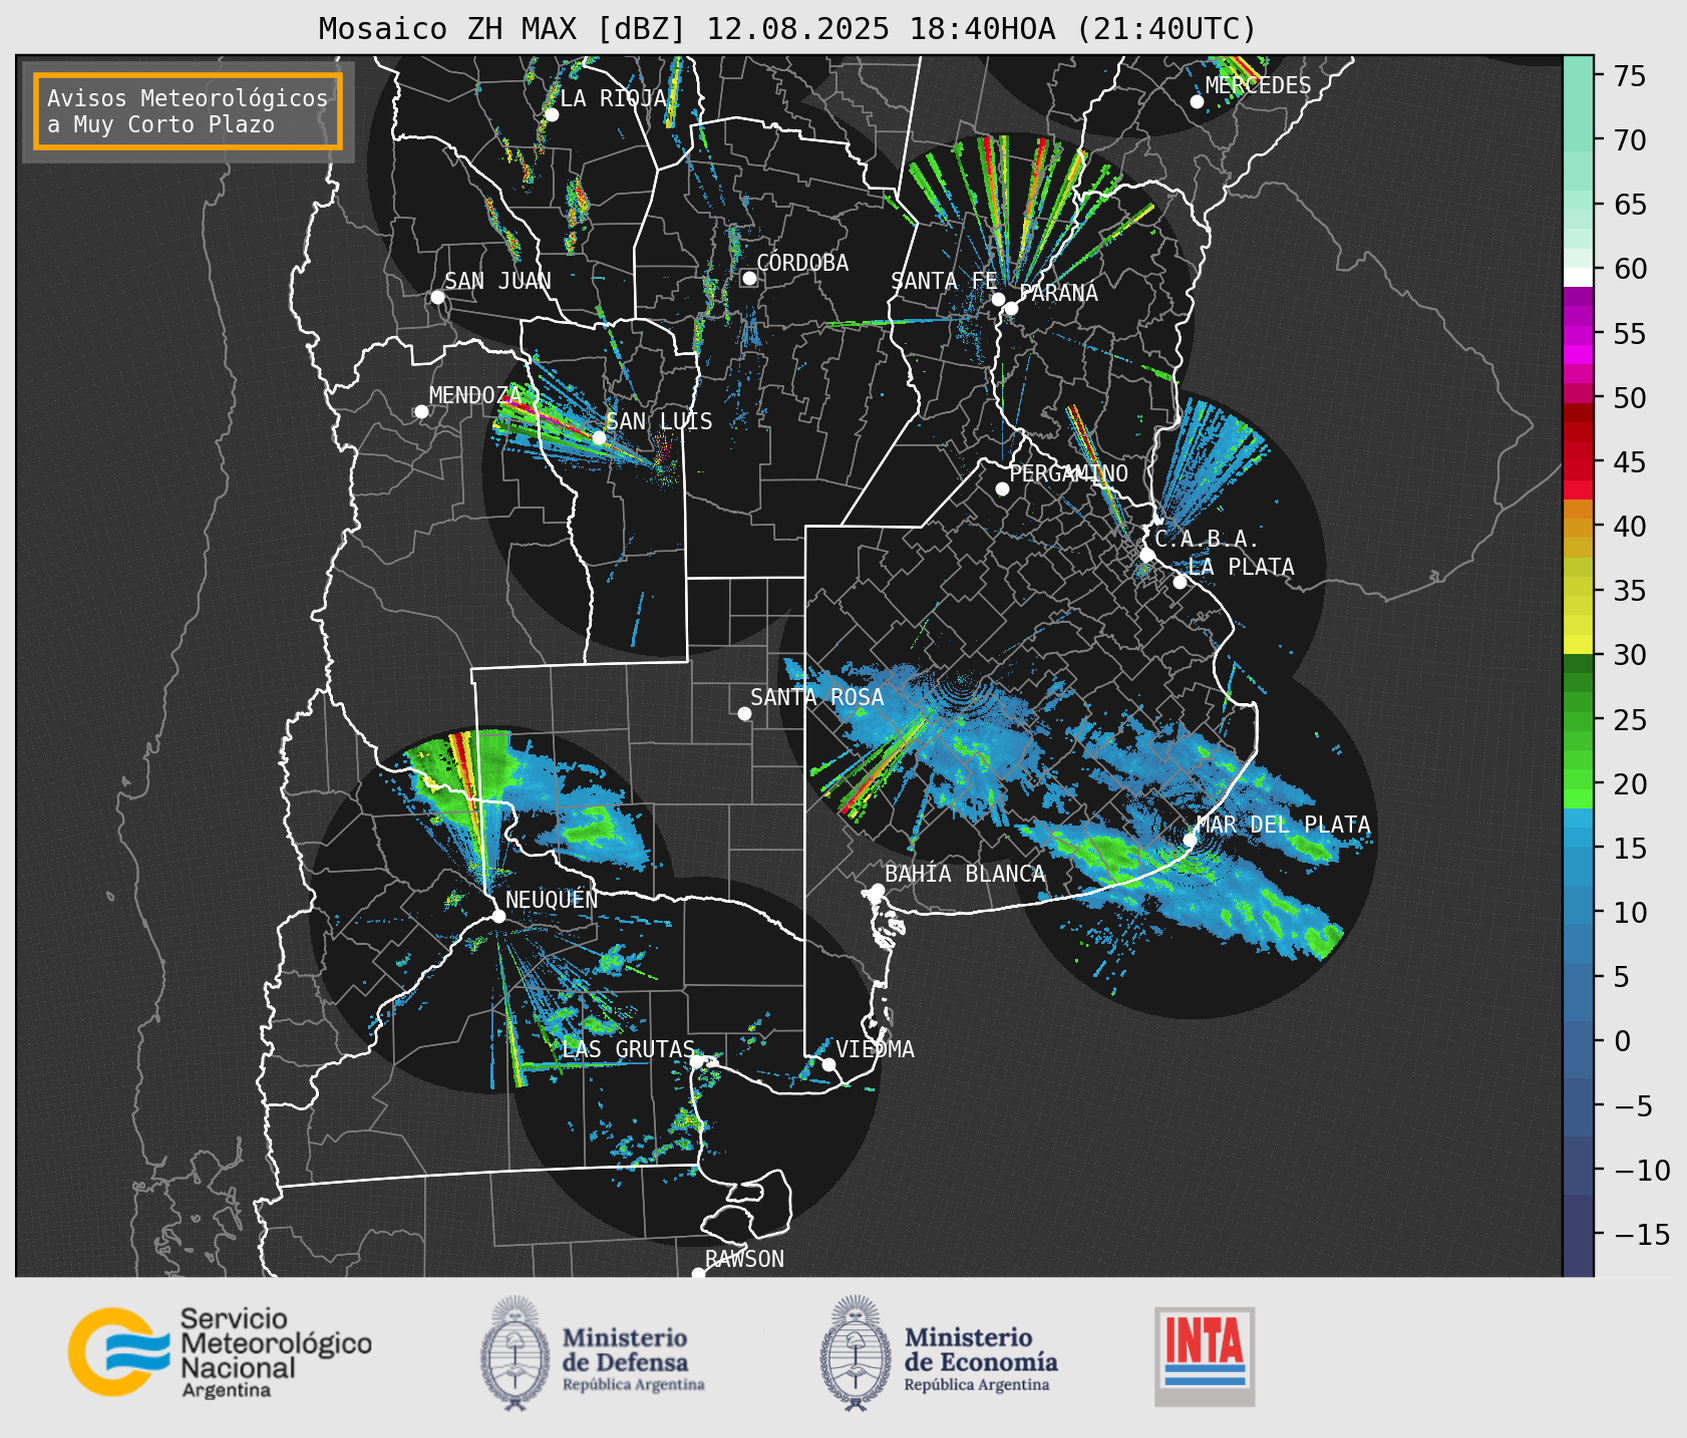The image size is (1687, 1438).
Task: Click the BAHÍA BLANCA label text
Action: [x=965, y=873]
